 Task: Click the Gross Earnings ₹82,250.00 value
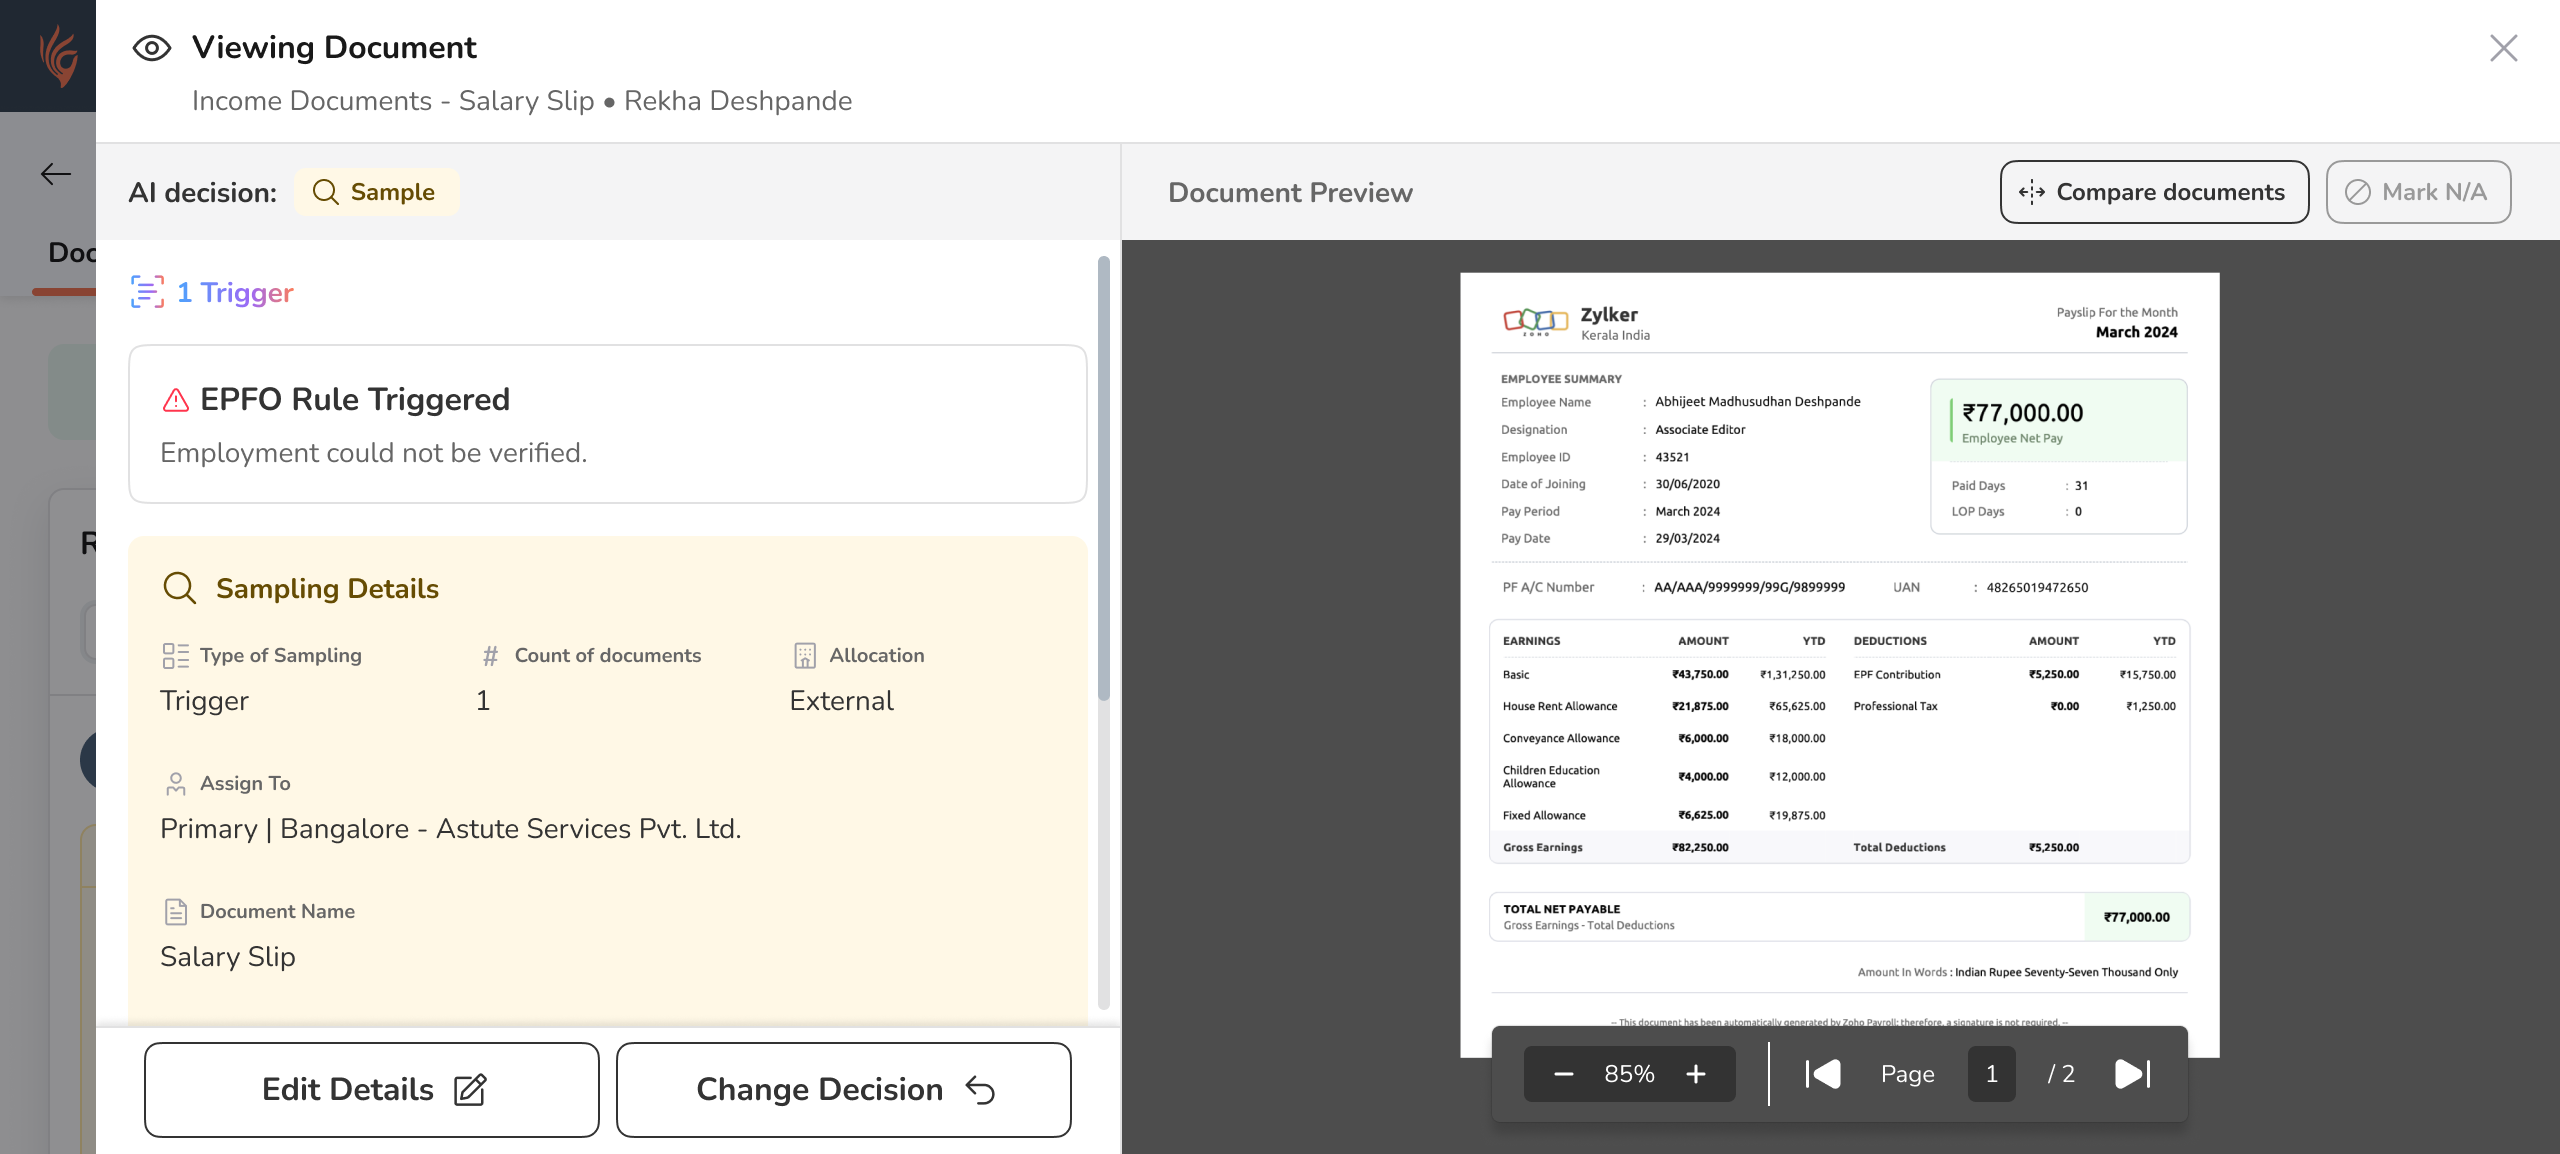tap(1700, 848)
